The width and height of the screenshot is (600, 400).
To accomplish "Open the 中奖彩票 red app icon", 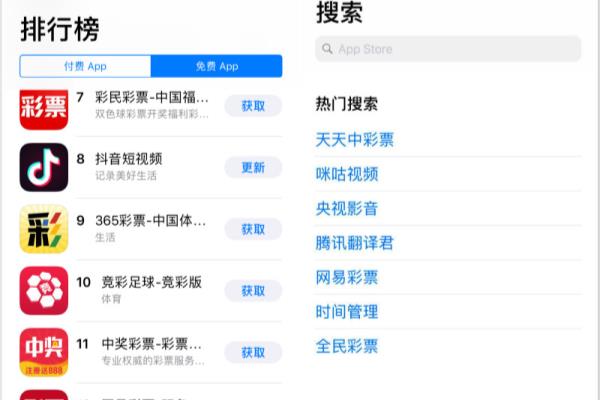I will 44,352.
